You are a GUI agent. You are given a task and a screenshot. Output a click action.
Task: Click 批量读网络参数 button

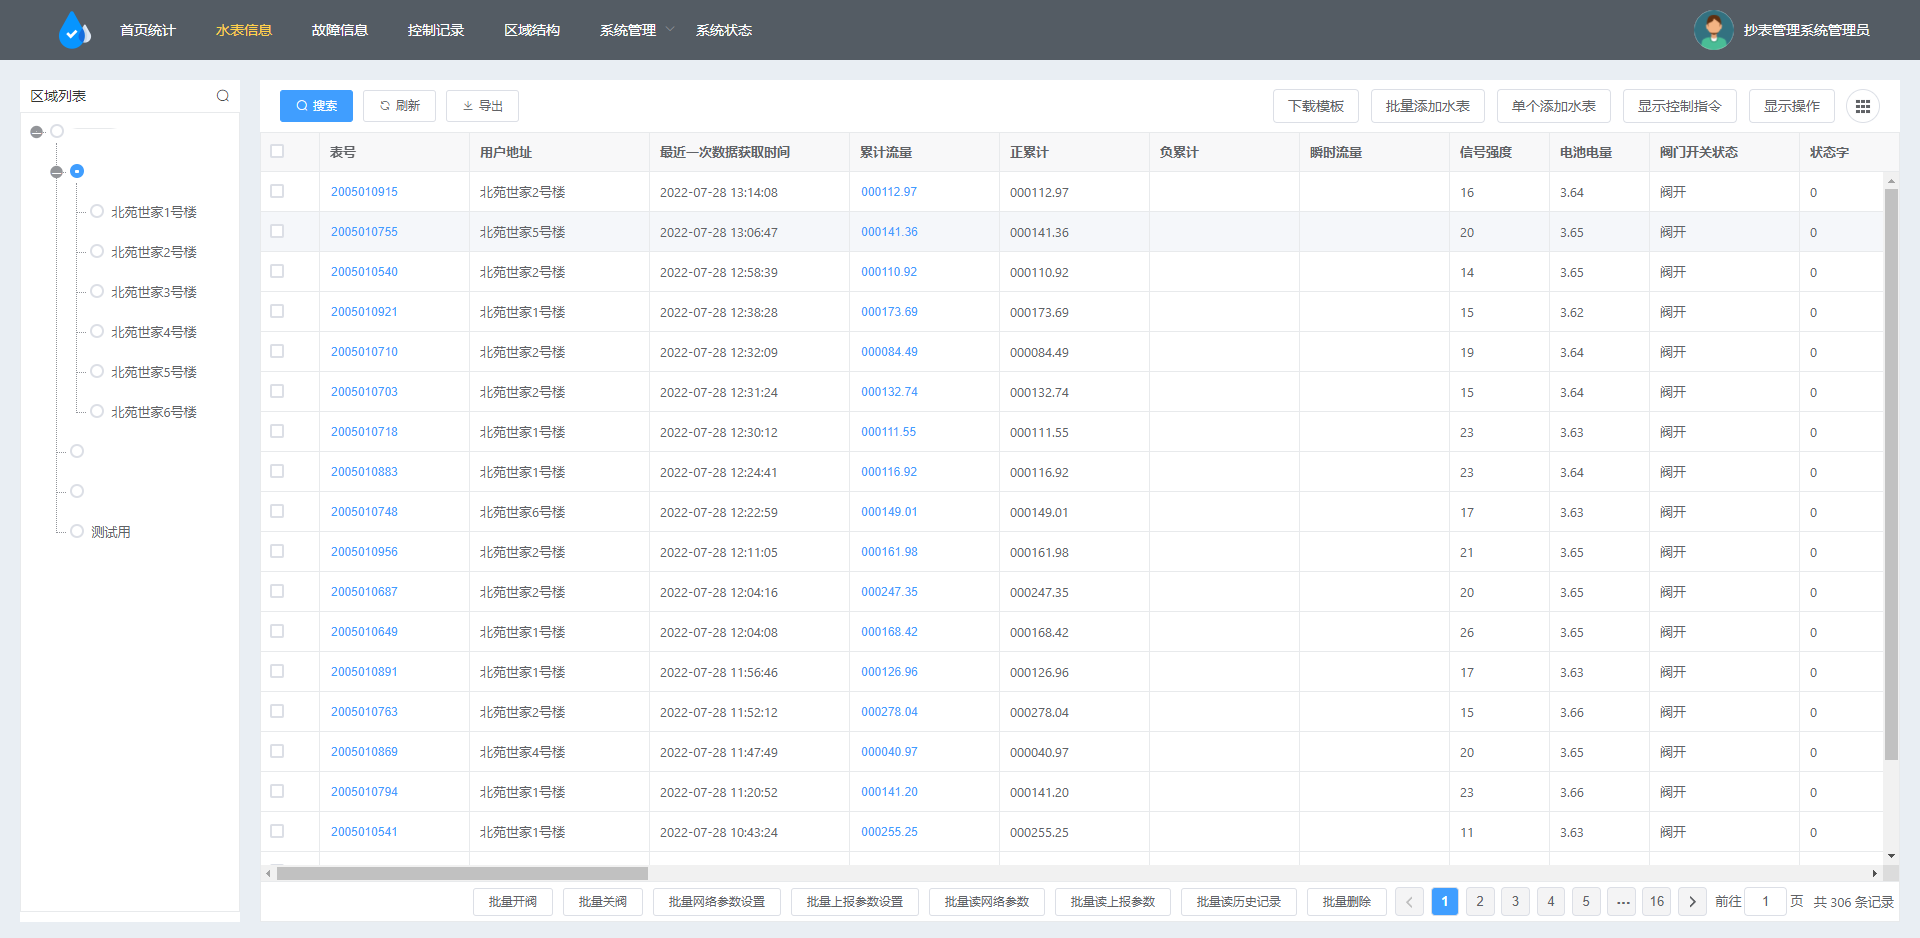(x=987, y=901)
